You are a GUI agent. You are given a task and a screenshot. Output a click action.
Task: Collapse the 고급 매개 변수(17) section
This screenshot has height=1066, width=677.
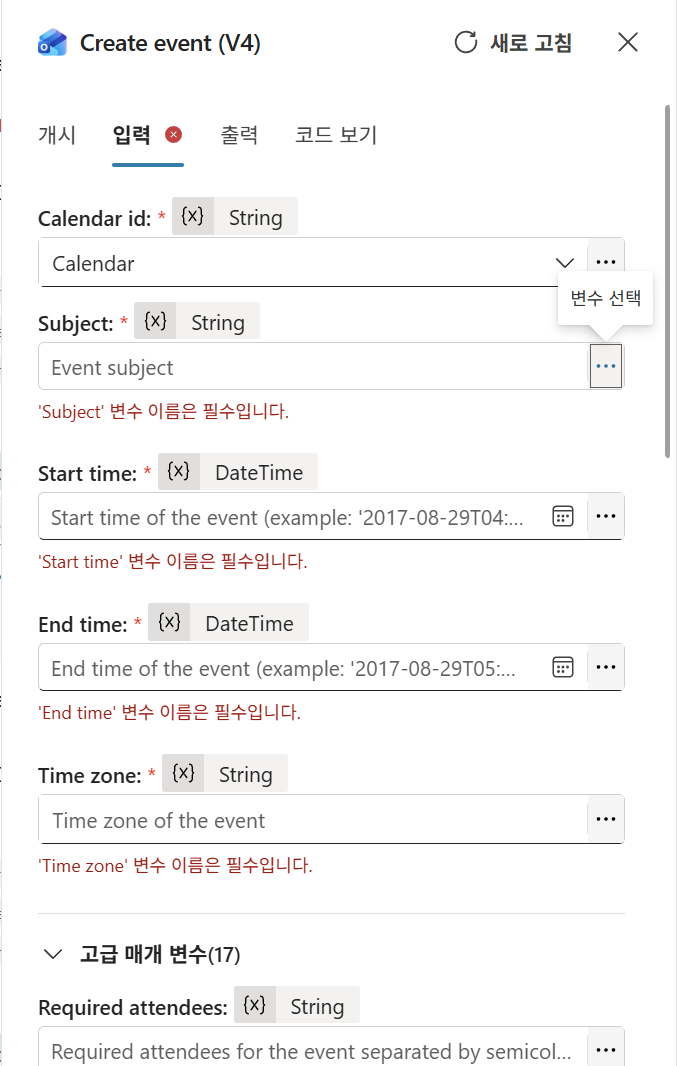point(53,954)
